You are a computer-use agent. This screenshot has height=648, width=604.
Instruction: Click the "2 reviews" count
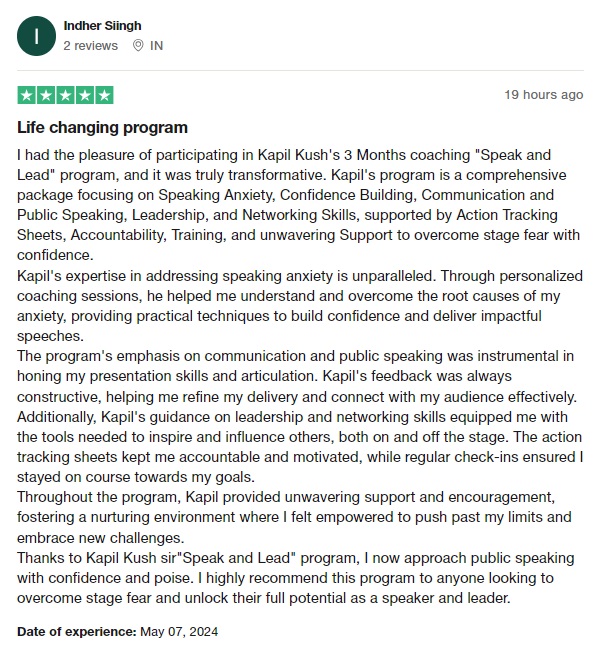click(90, 46)
